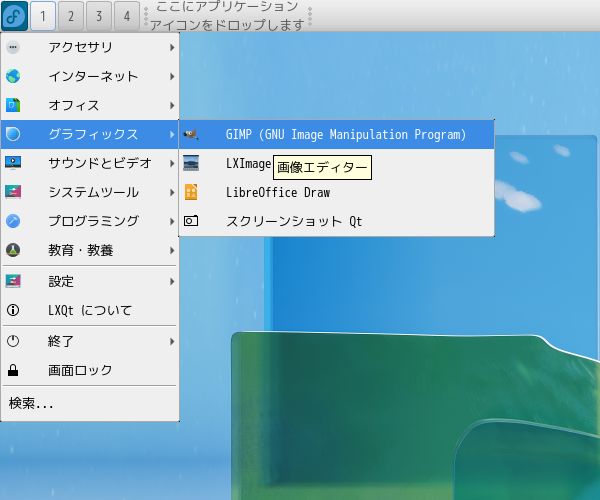Switch to workspace 3
Image resolution: width=600 pixels, height=500 pixels.
click(99, 16)
